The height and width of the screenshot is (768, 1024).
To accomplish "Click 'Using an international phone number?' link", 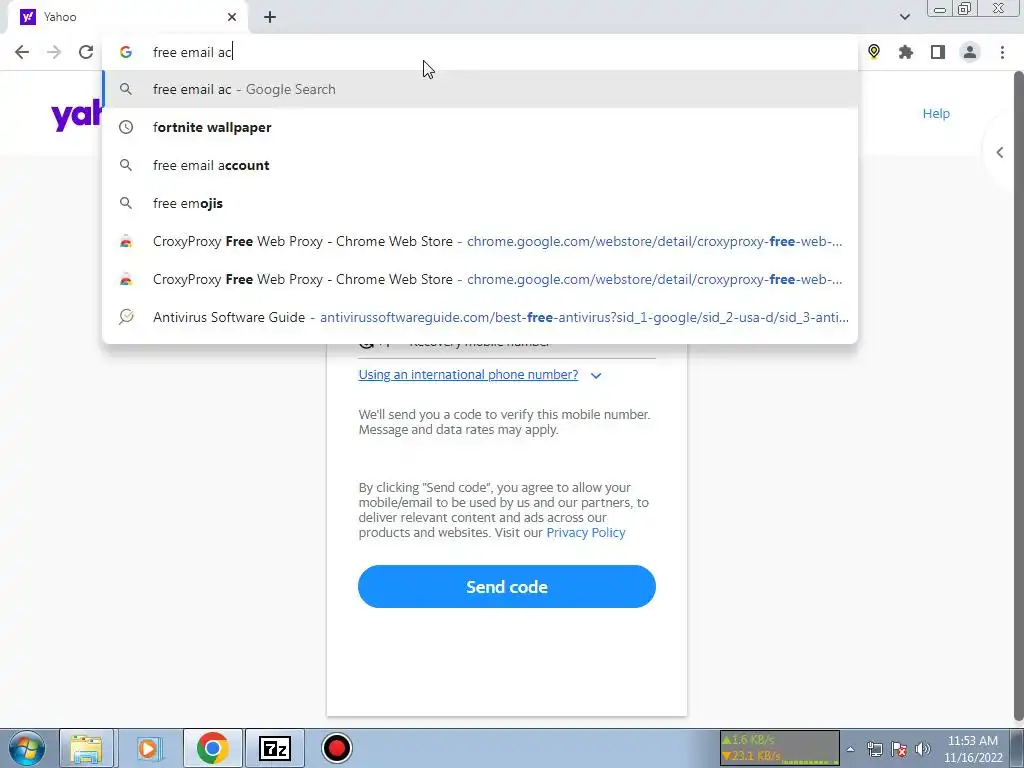I will coord(468,375).
